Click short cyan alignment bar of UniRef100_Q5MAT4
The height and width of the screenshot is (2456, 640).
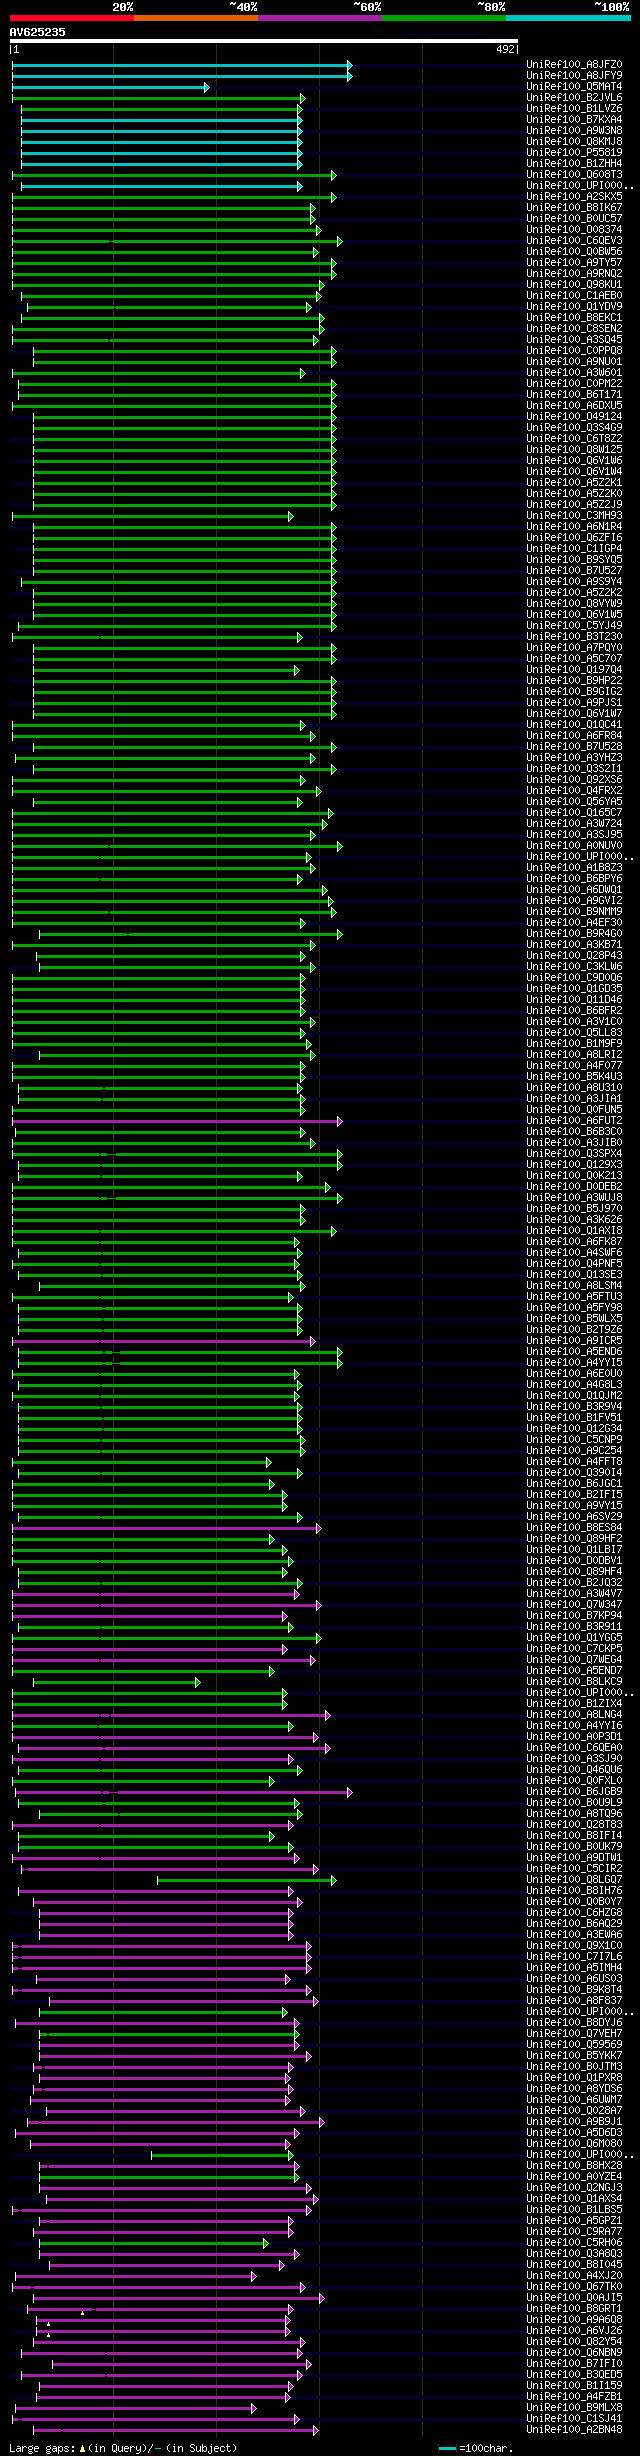coord(110,87)
